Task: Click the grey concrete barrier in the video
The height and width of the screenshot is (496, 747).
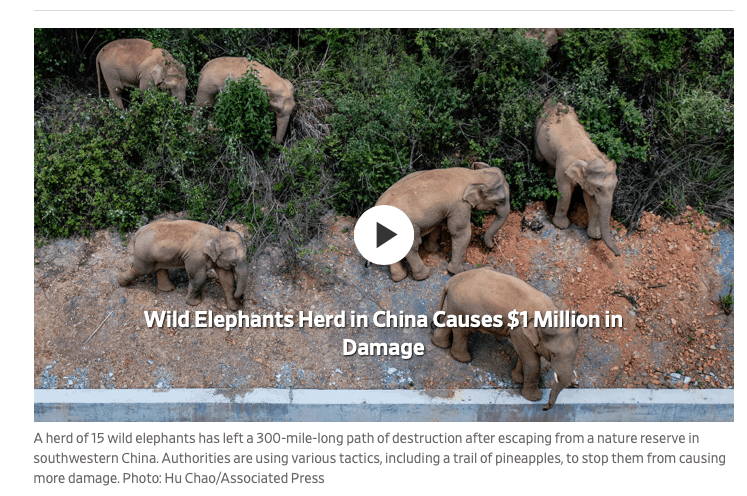Action: click(x=384, y=405)
